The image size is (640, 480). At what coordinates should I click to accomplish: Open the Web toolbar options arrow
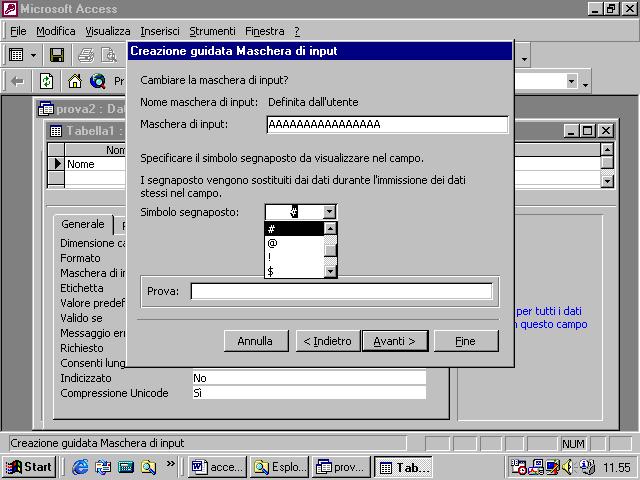585,84
